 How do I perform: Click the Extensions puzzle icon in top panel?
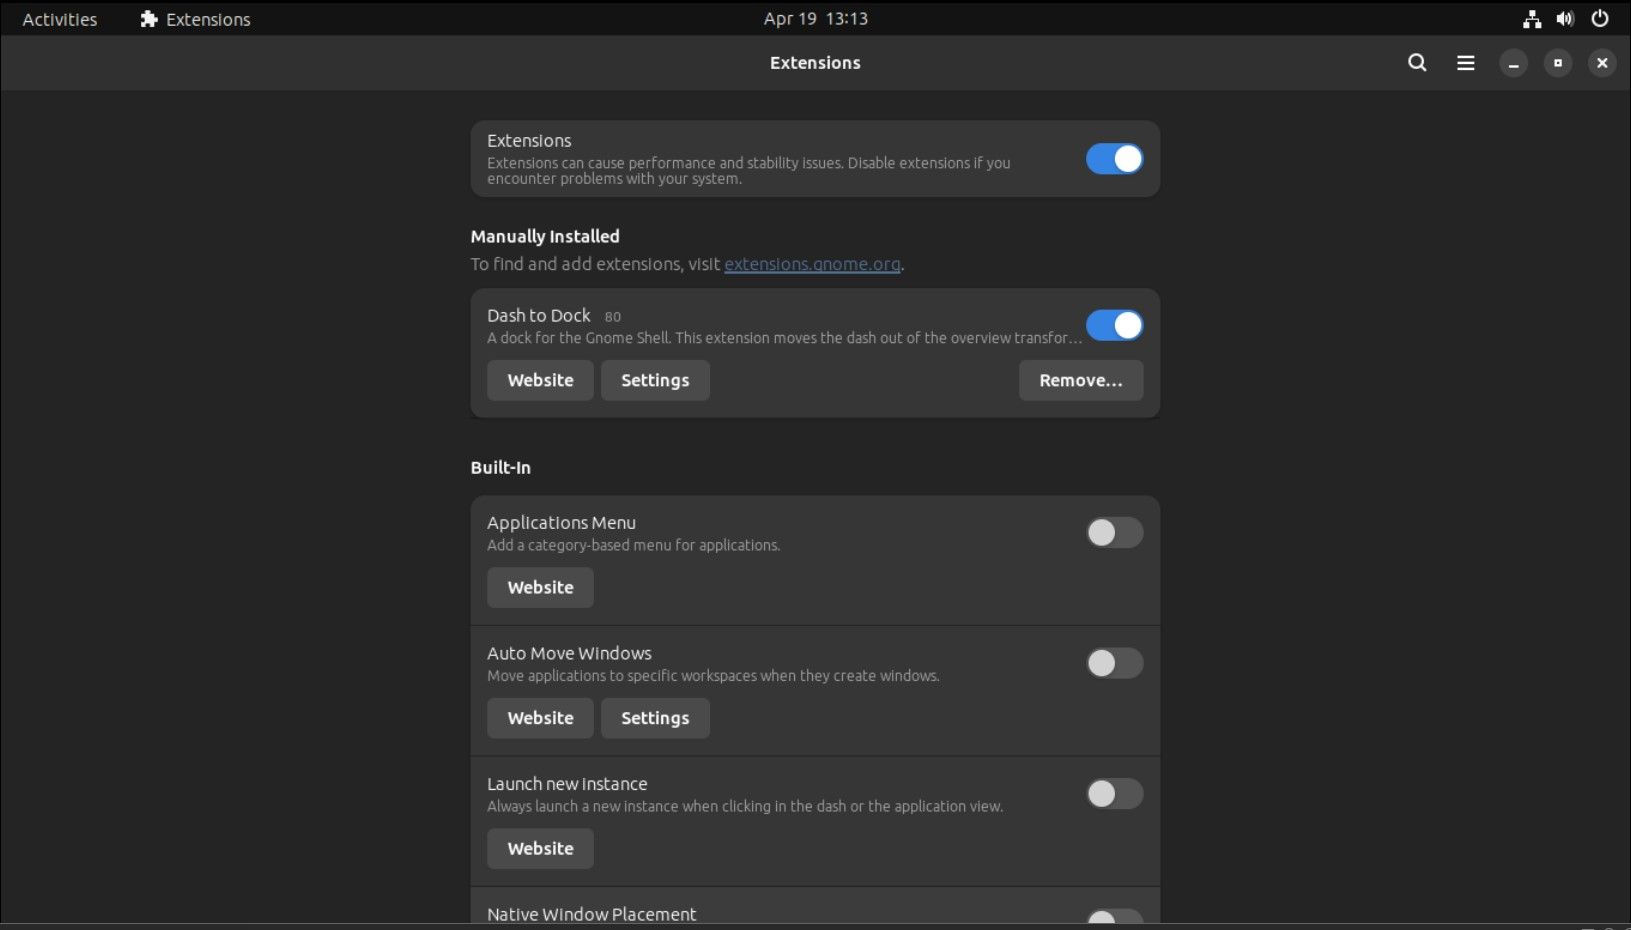148,18
